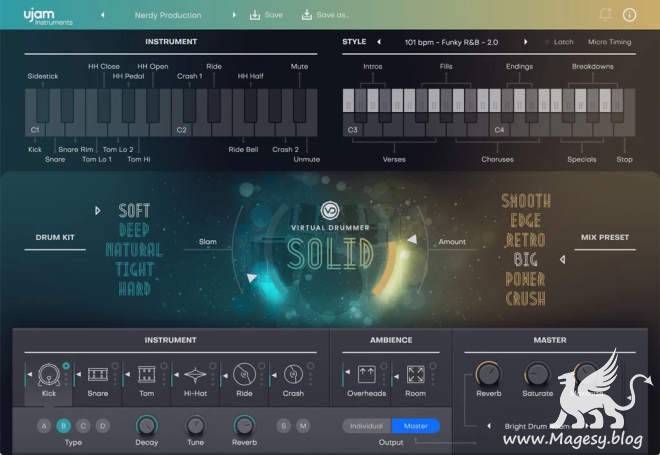Open the notification bell icon
Screen dimensions: 660x455
pos(605,15)
